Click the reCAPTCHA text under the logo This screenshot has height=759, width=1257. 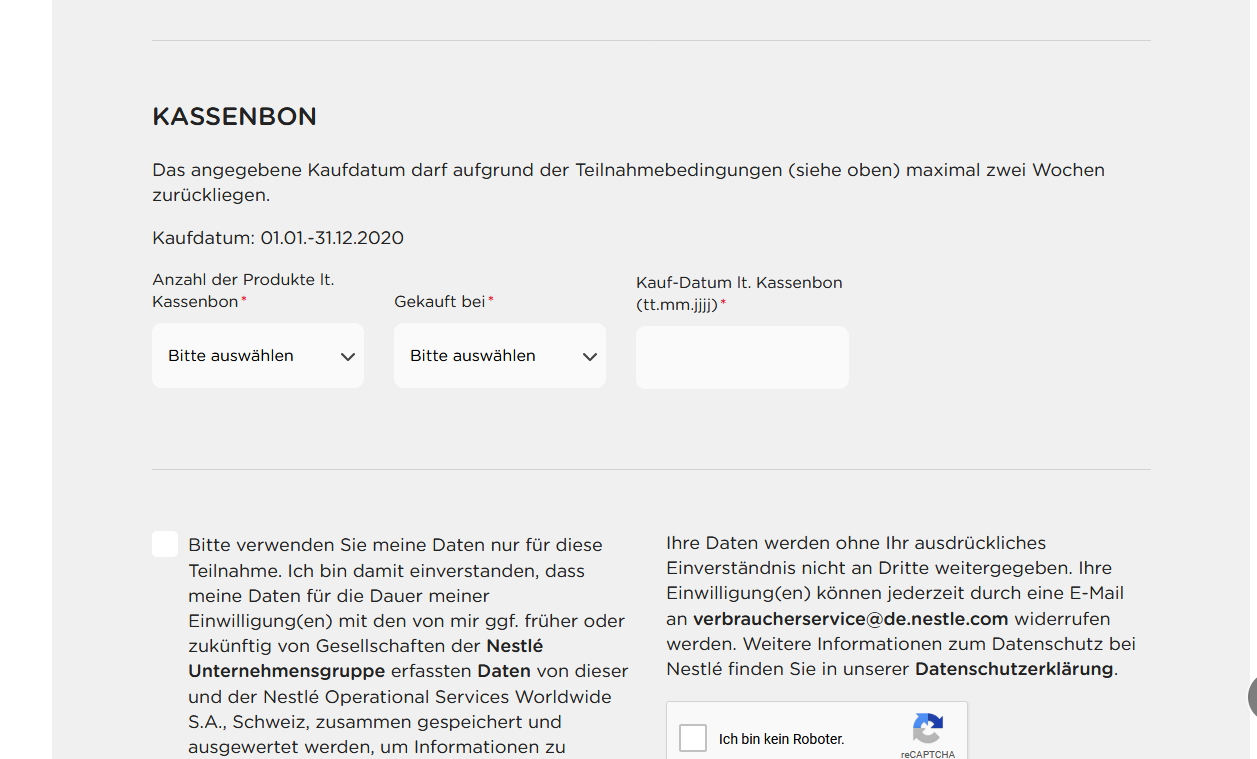tap(927, 754)
